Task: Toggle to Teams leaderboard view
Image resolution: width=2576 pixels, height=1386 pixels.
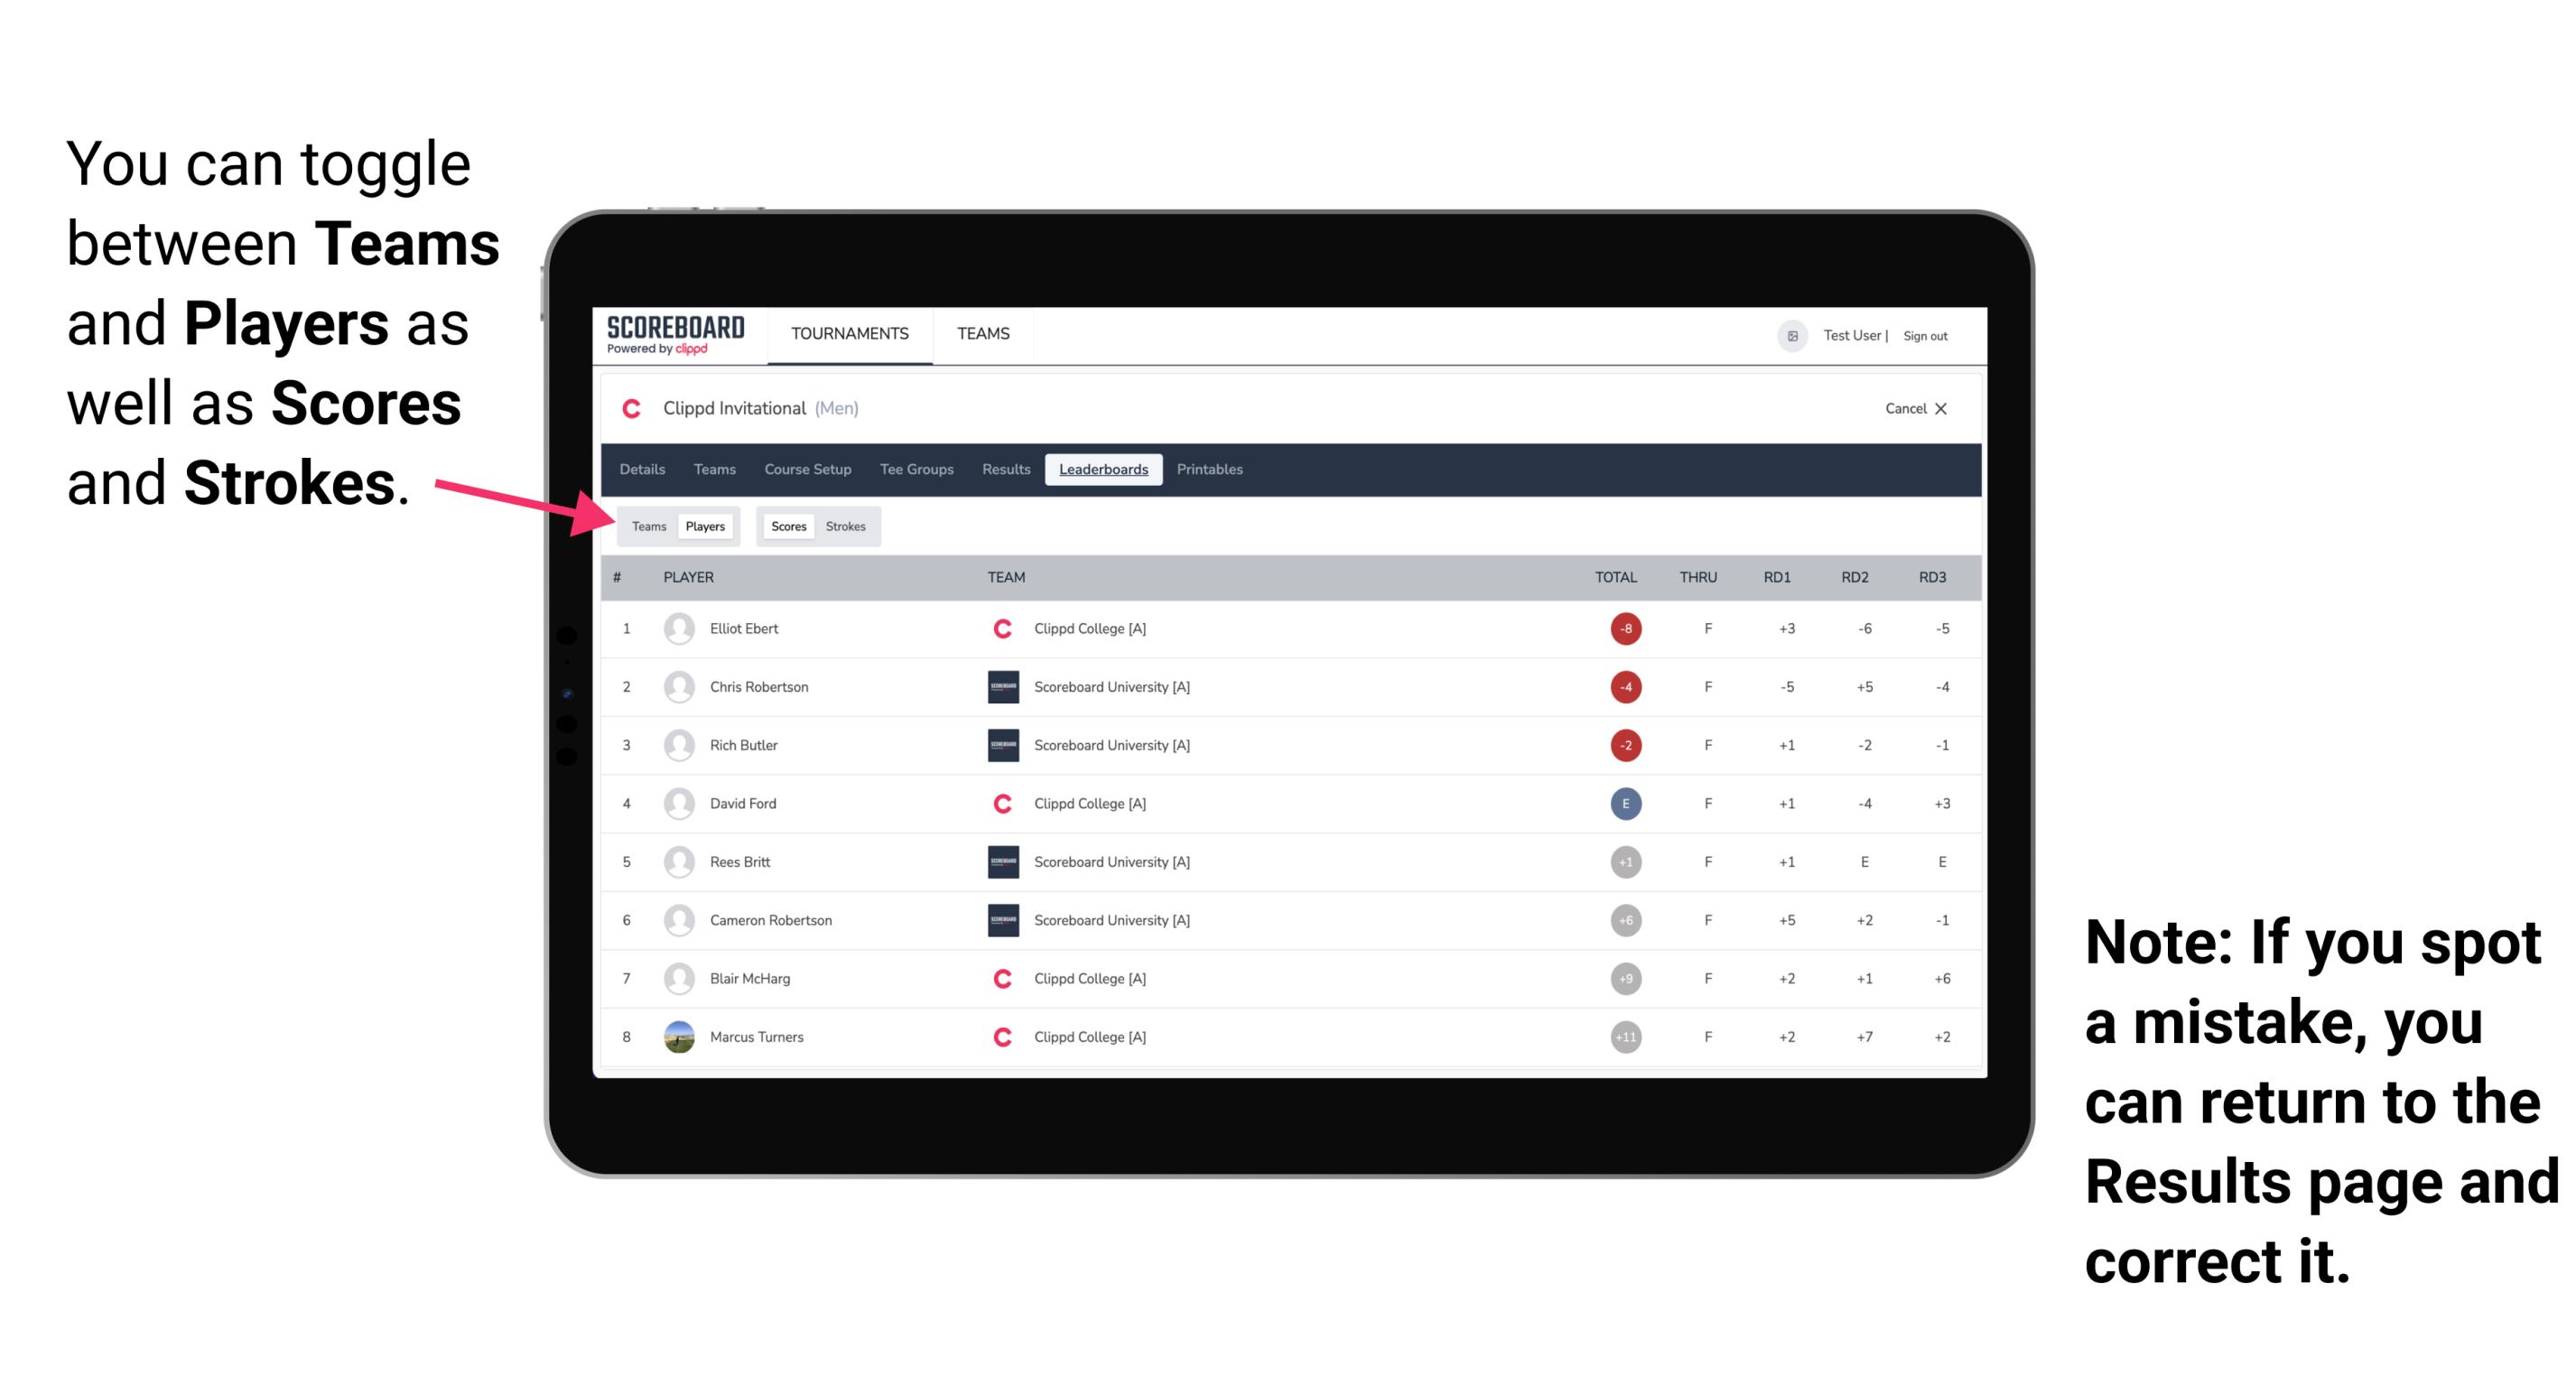Action: pos(645,526)
